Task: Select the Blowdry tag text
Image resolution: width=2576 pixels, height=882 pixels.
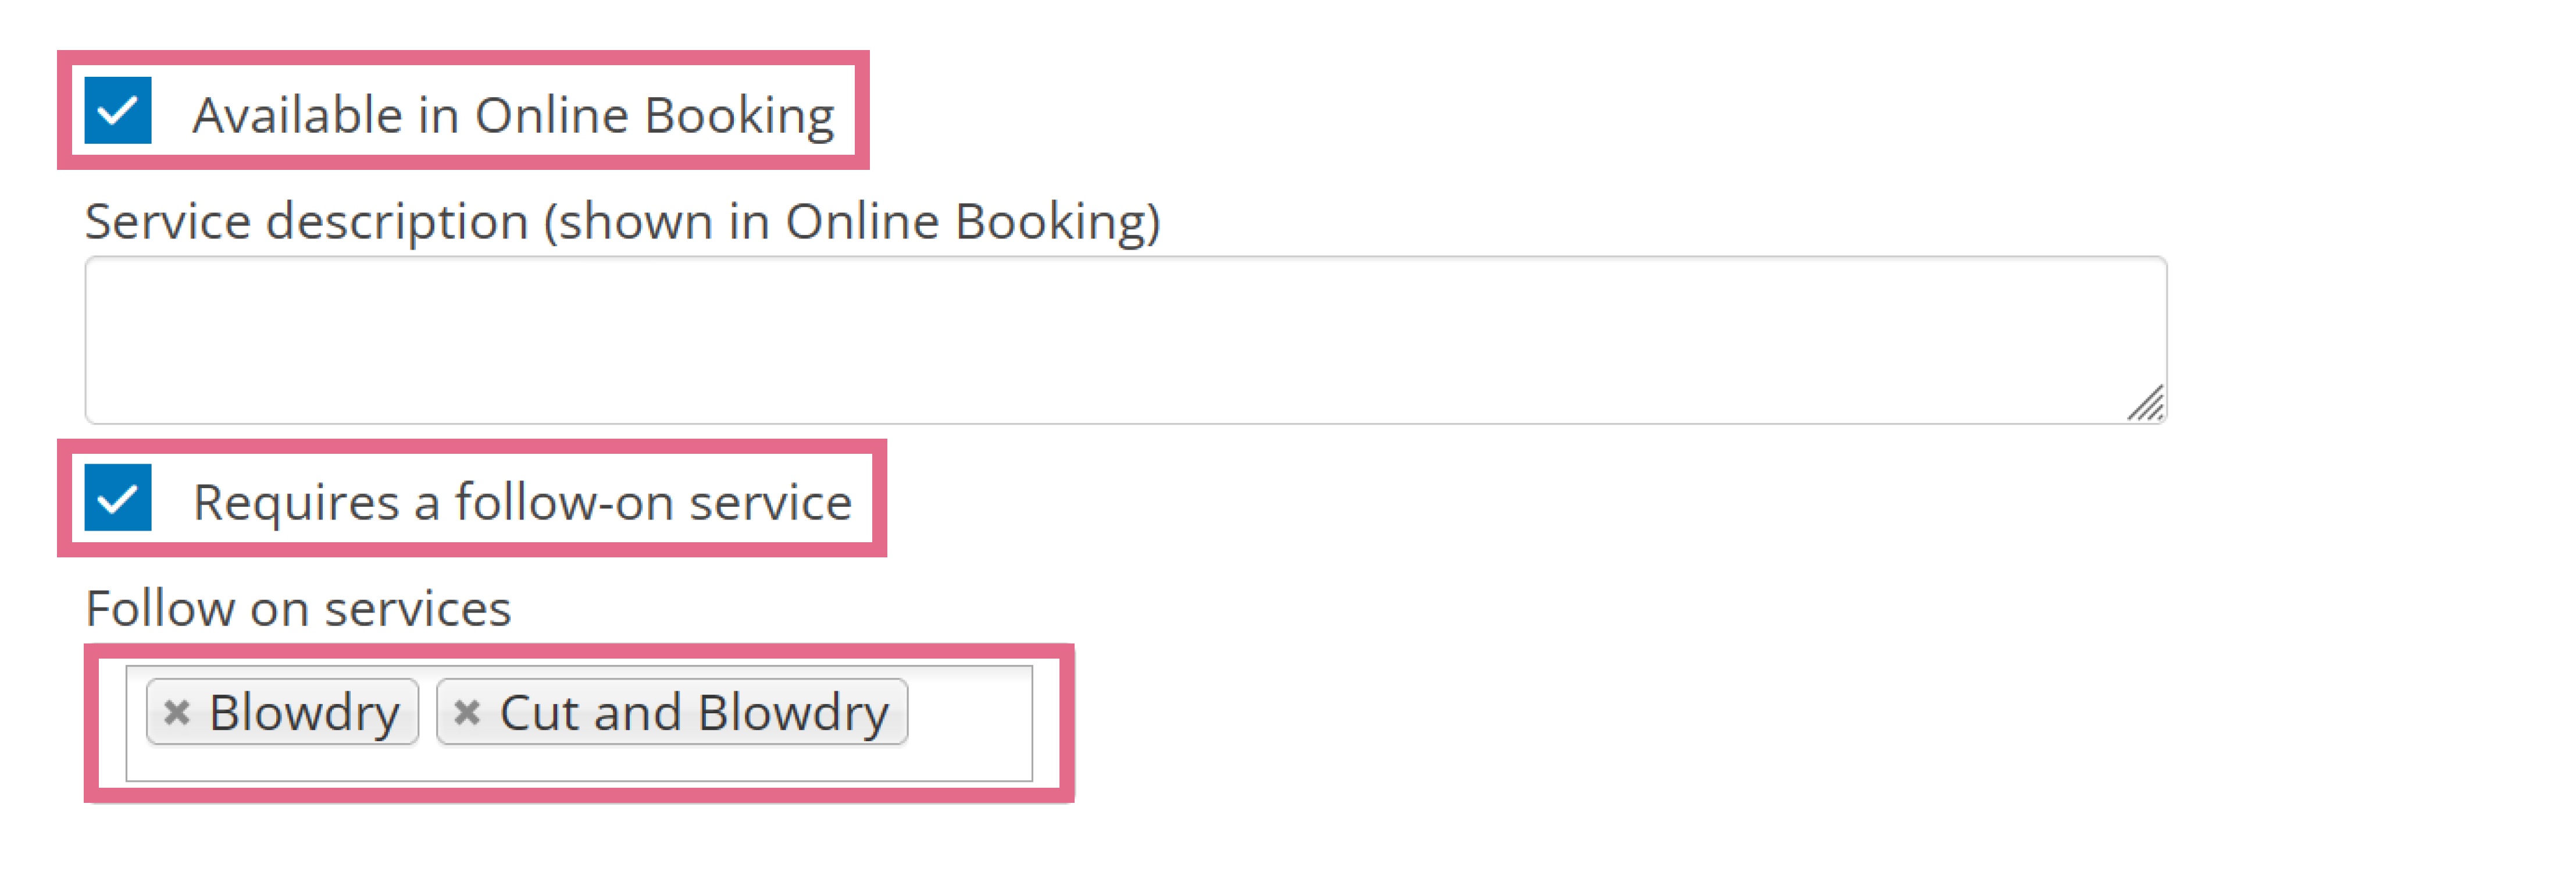Action: 305,714
